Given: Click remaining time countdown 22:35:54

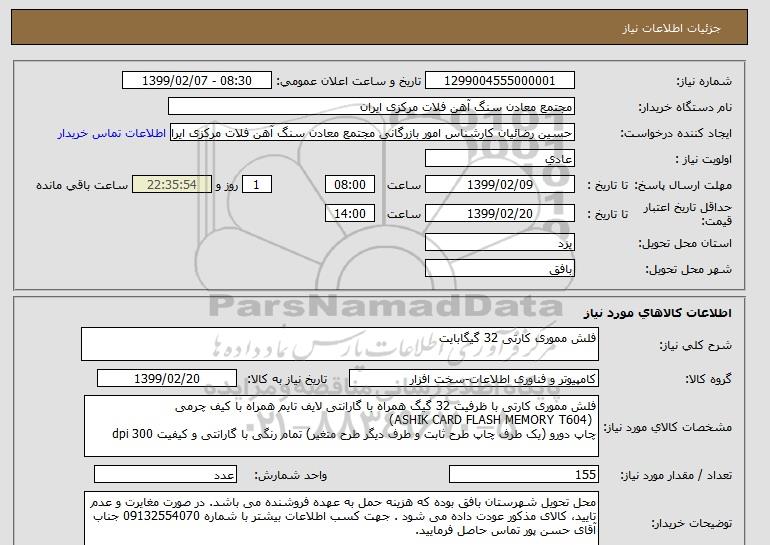Looking at the screenshot, I should pos(172,185).
